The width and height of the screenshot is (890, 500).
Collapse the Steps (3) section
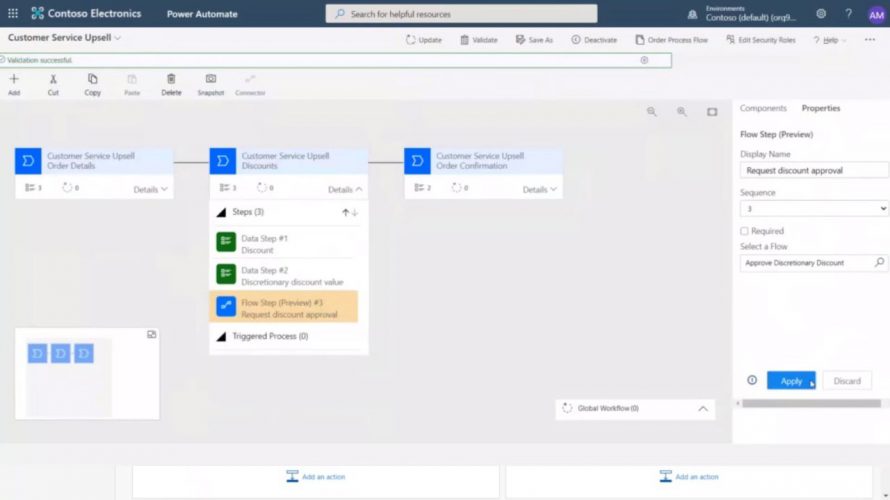pos(221,212)
